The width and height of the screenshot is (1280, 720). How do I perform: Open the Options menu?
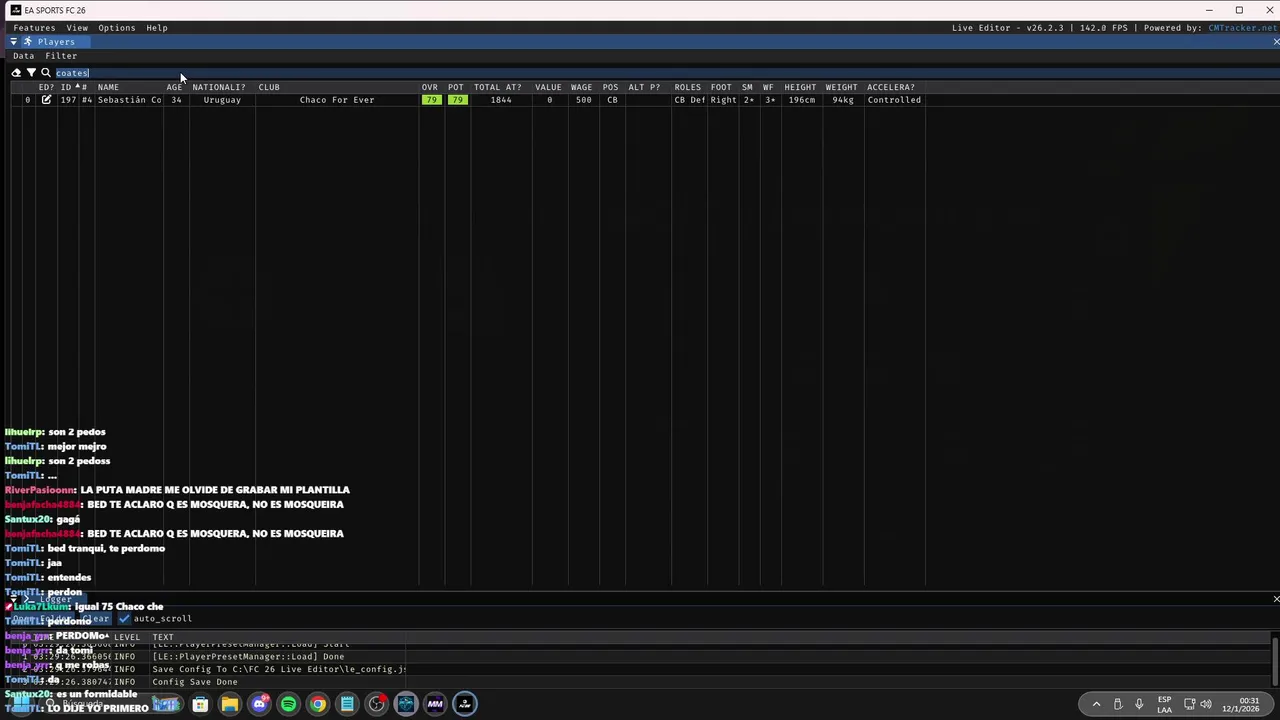[x=116, y=28]
